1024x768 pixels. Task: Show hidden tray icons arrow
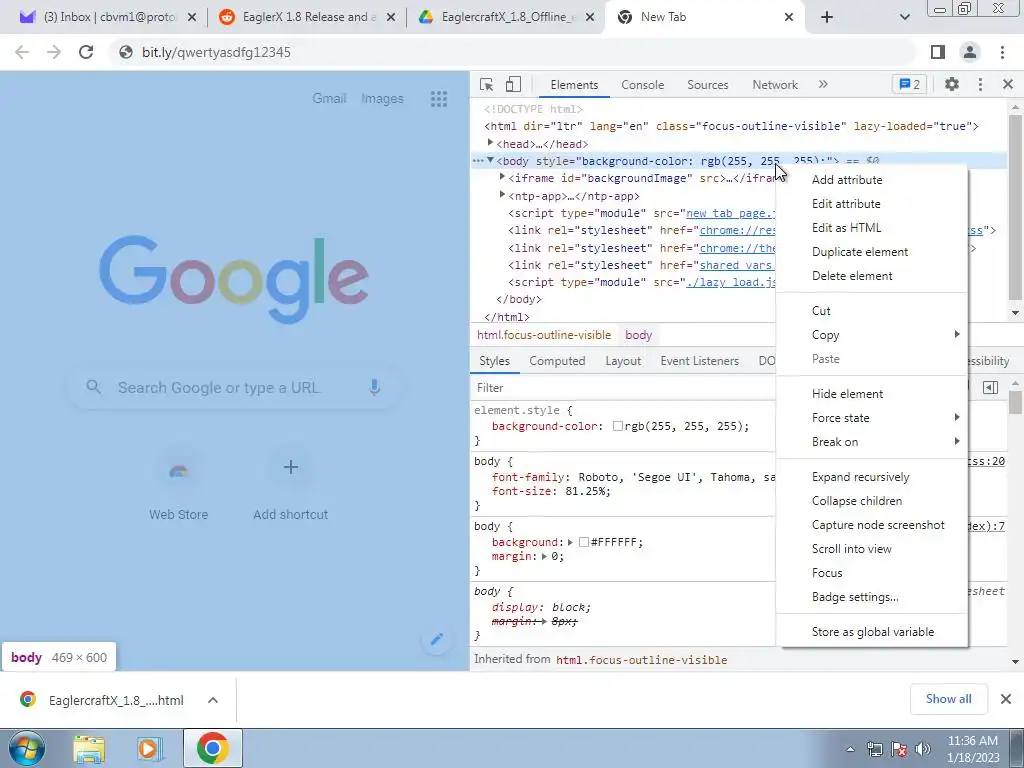click(850, 748)
